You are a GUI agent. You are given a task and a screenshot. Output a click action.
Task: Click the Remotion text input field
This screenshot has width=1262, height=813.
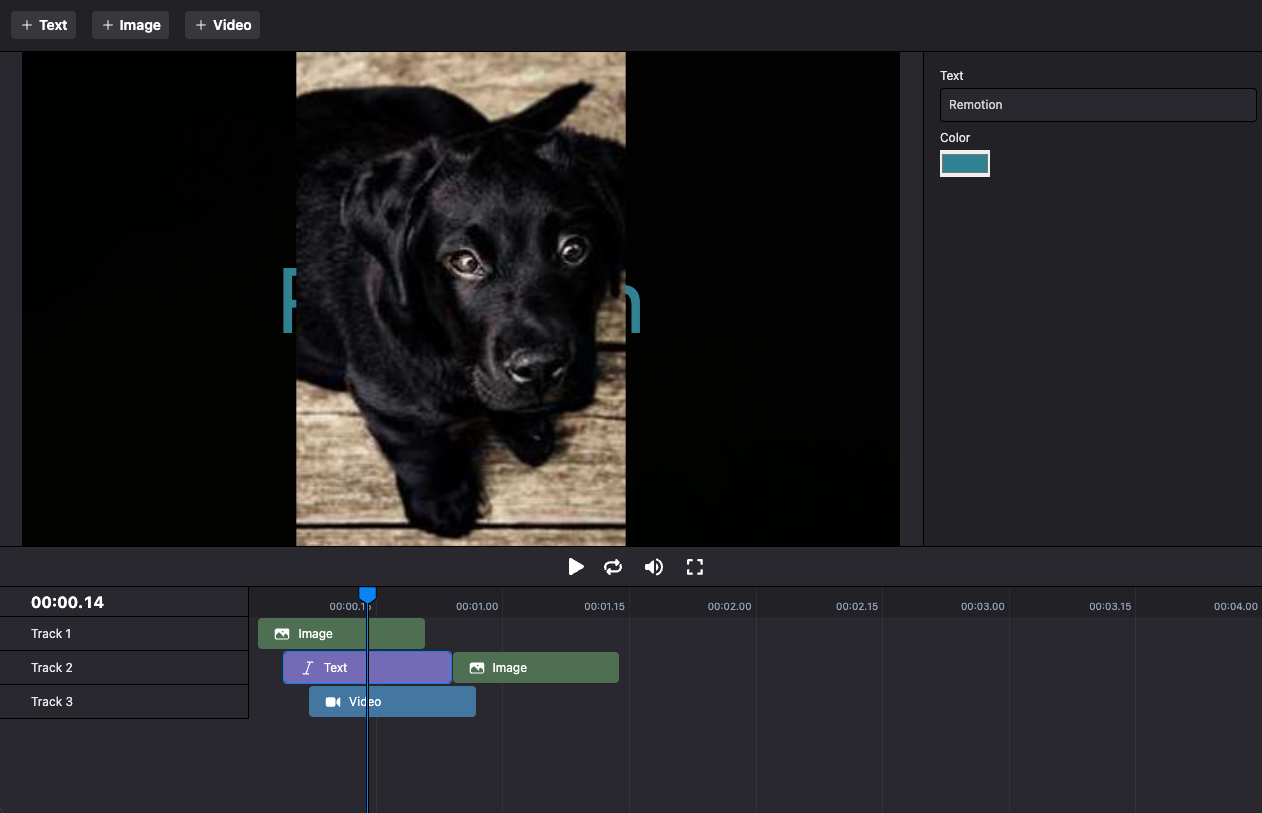[1097, 105]
